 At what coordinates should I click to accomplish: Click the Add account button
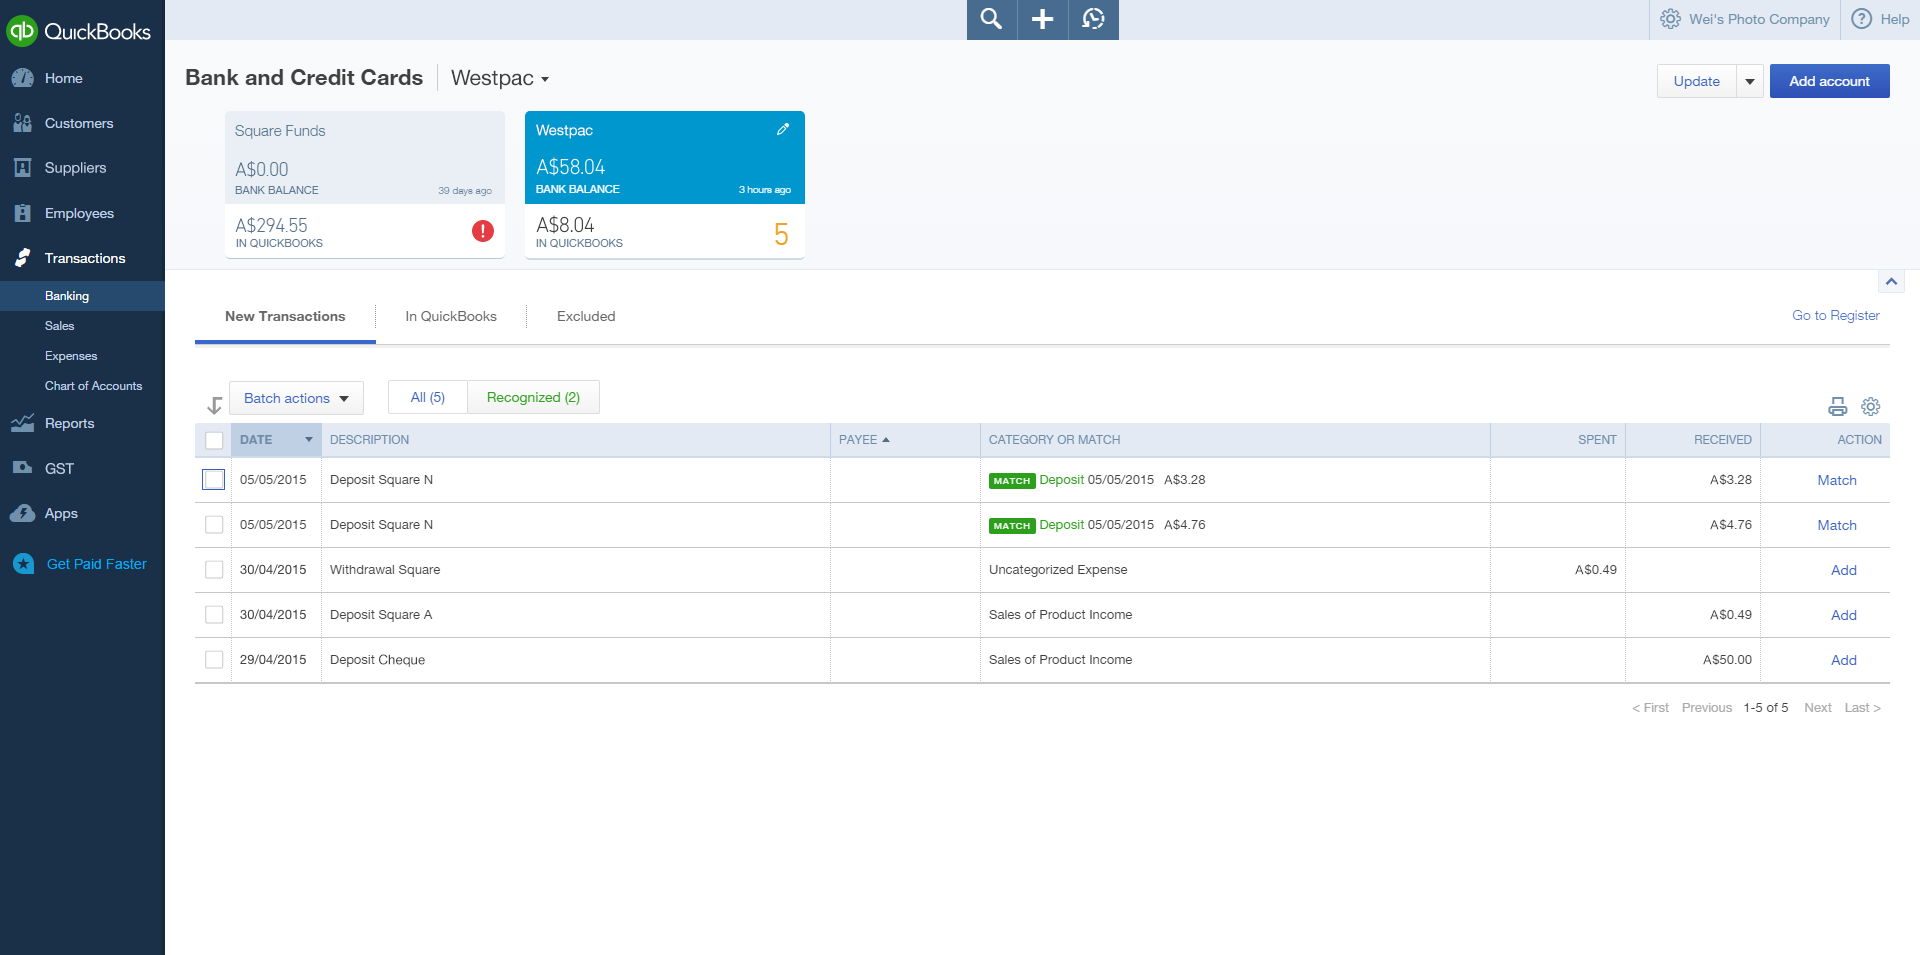1829,81
